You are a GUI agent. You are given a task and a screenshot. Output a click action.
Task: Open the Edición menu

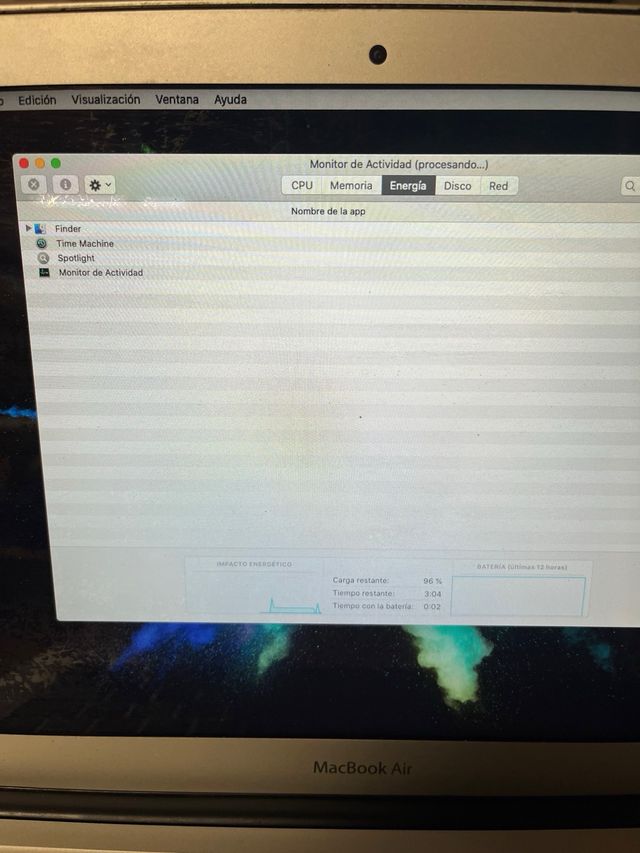pos(37,100)
